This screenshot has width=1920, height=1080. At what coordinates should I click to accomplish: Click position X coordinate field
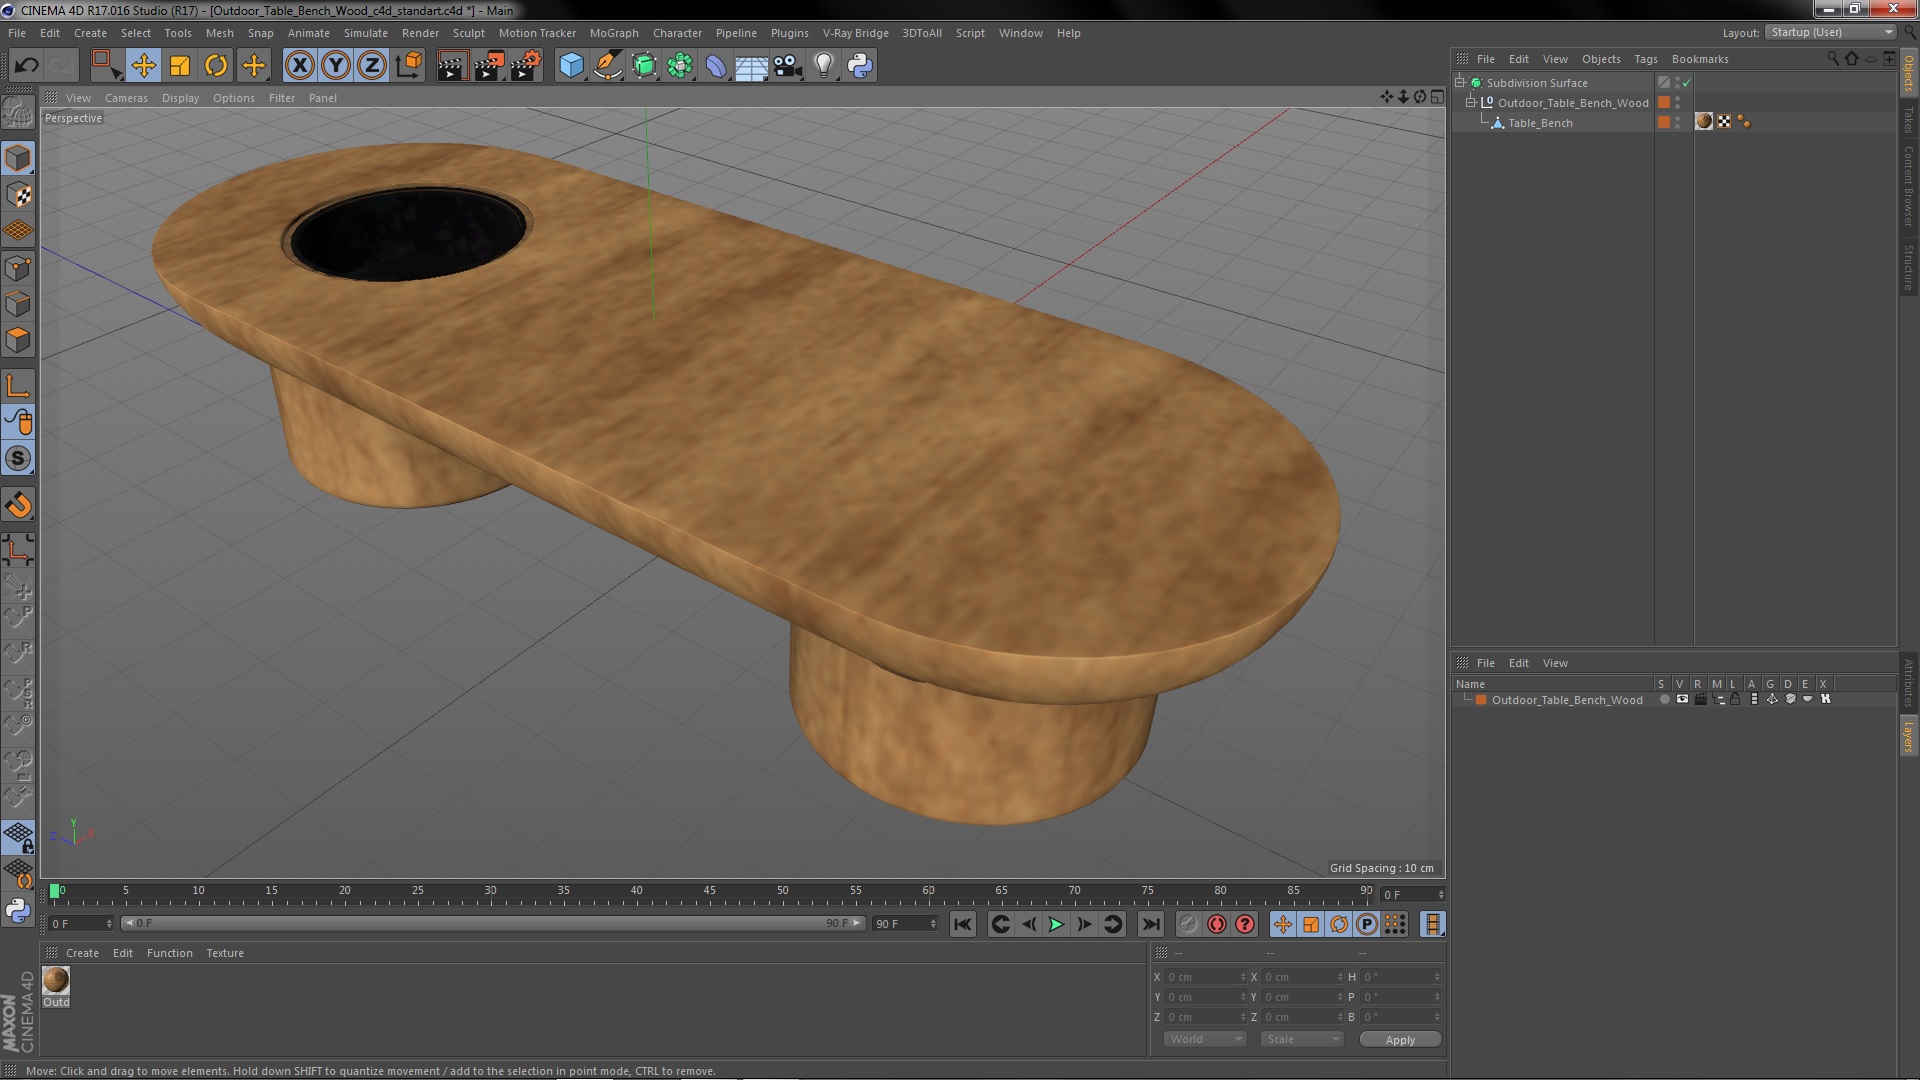(1205, 977)
